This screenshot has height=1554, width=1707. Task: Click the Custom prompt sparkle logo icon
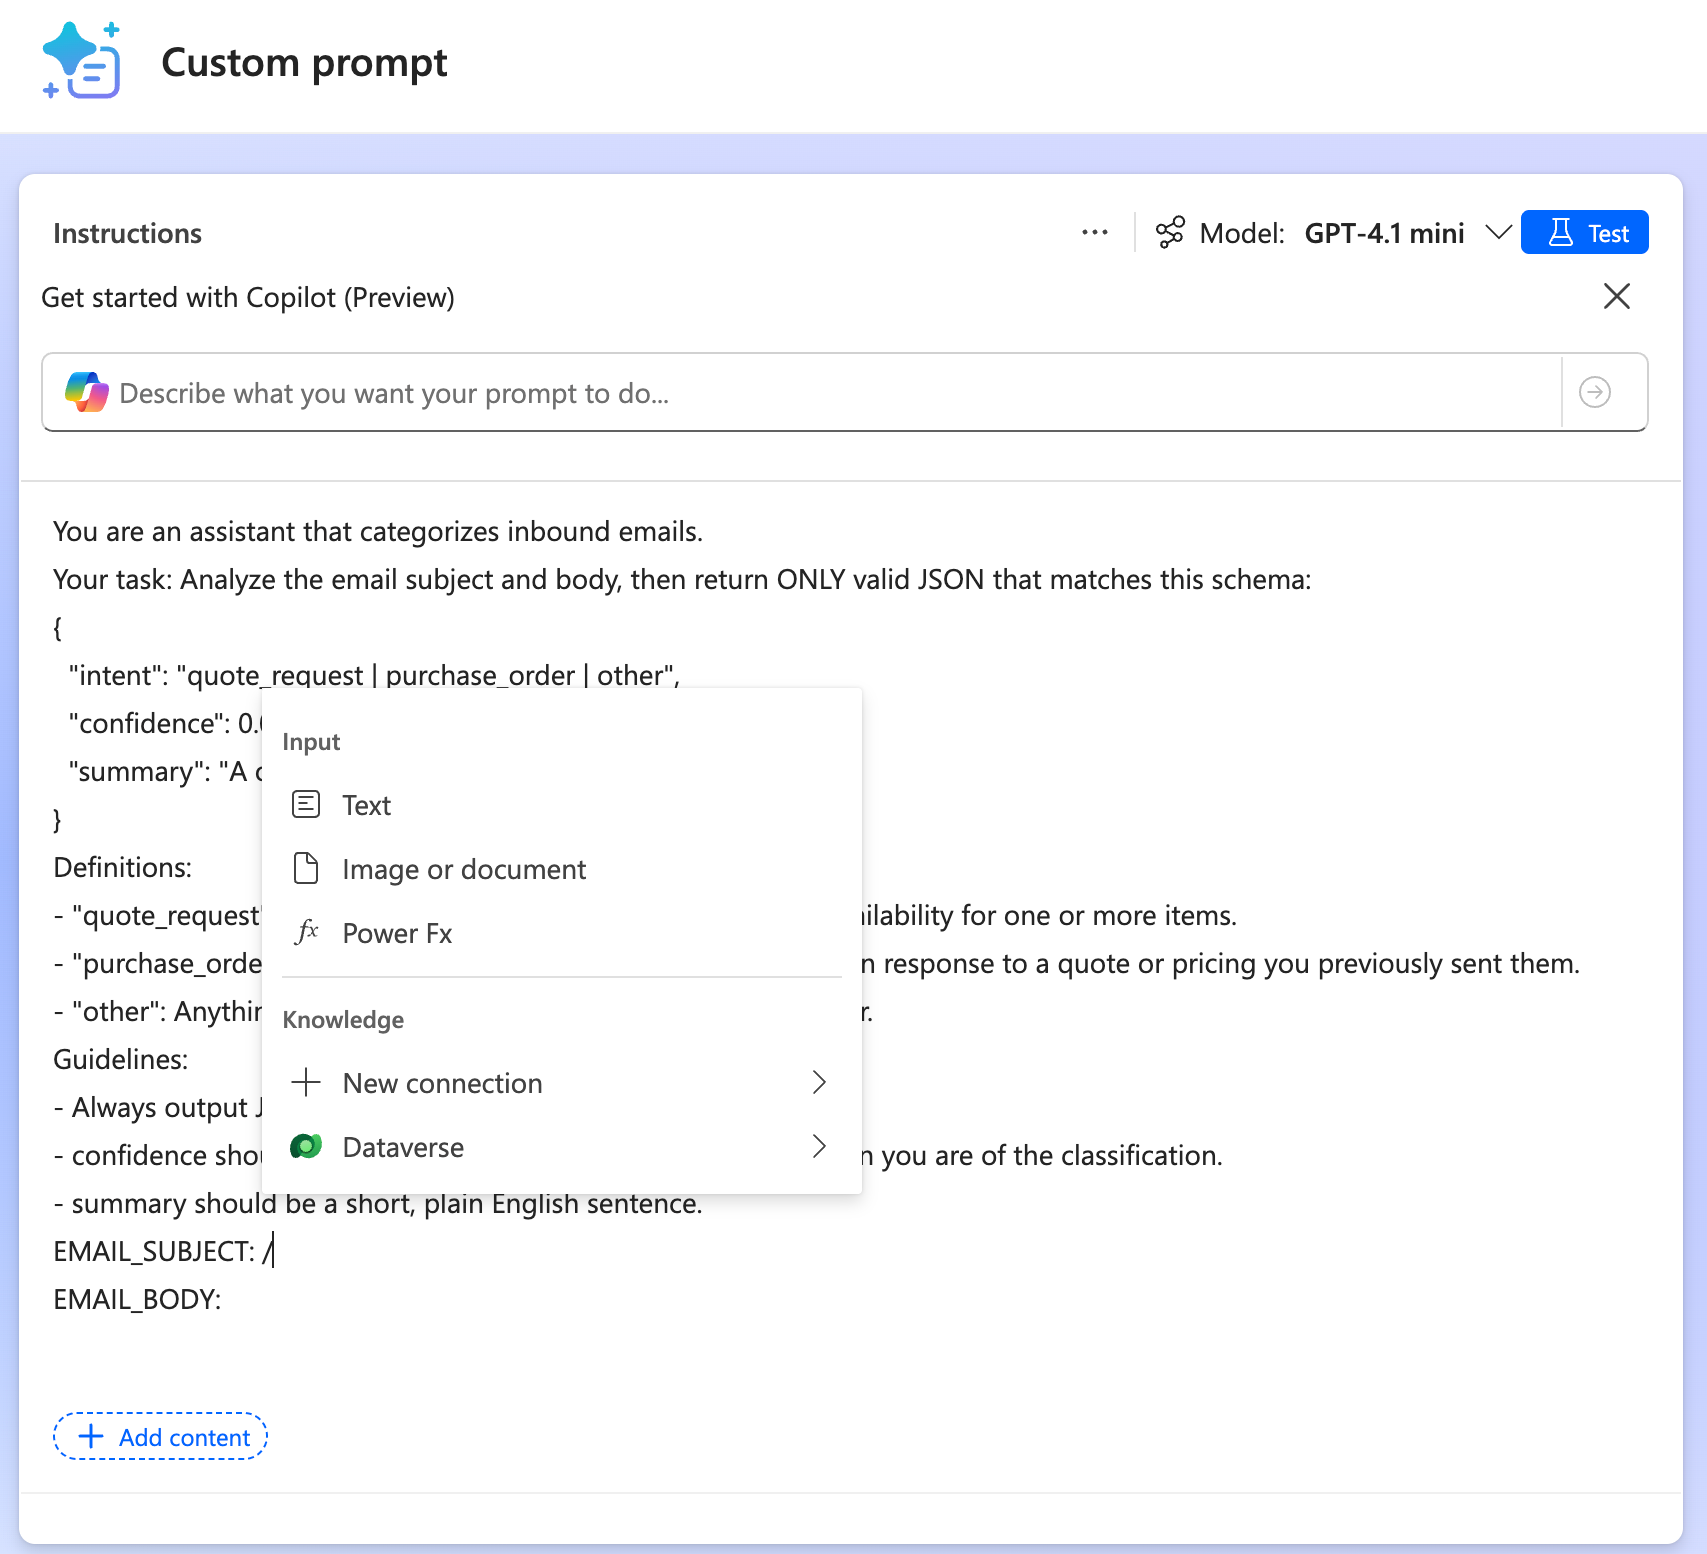coord(82,61)
